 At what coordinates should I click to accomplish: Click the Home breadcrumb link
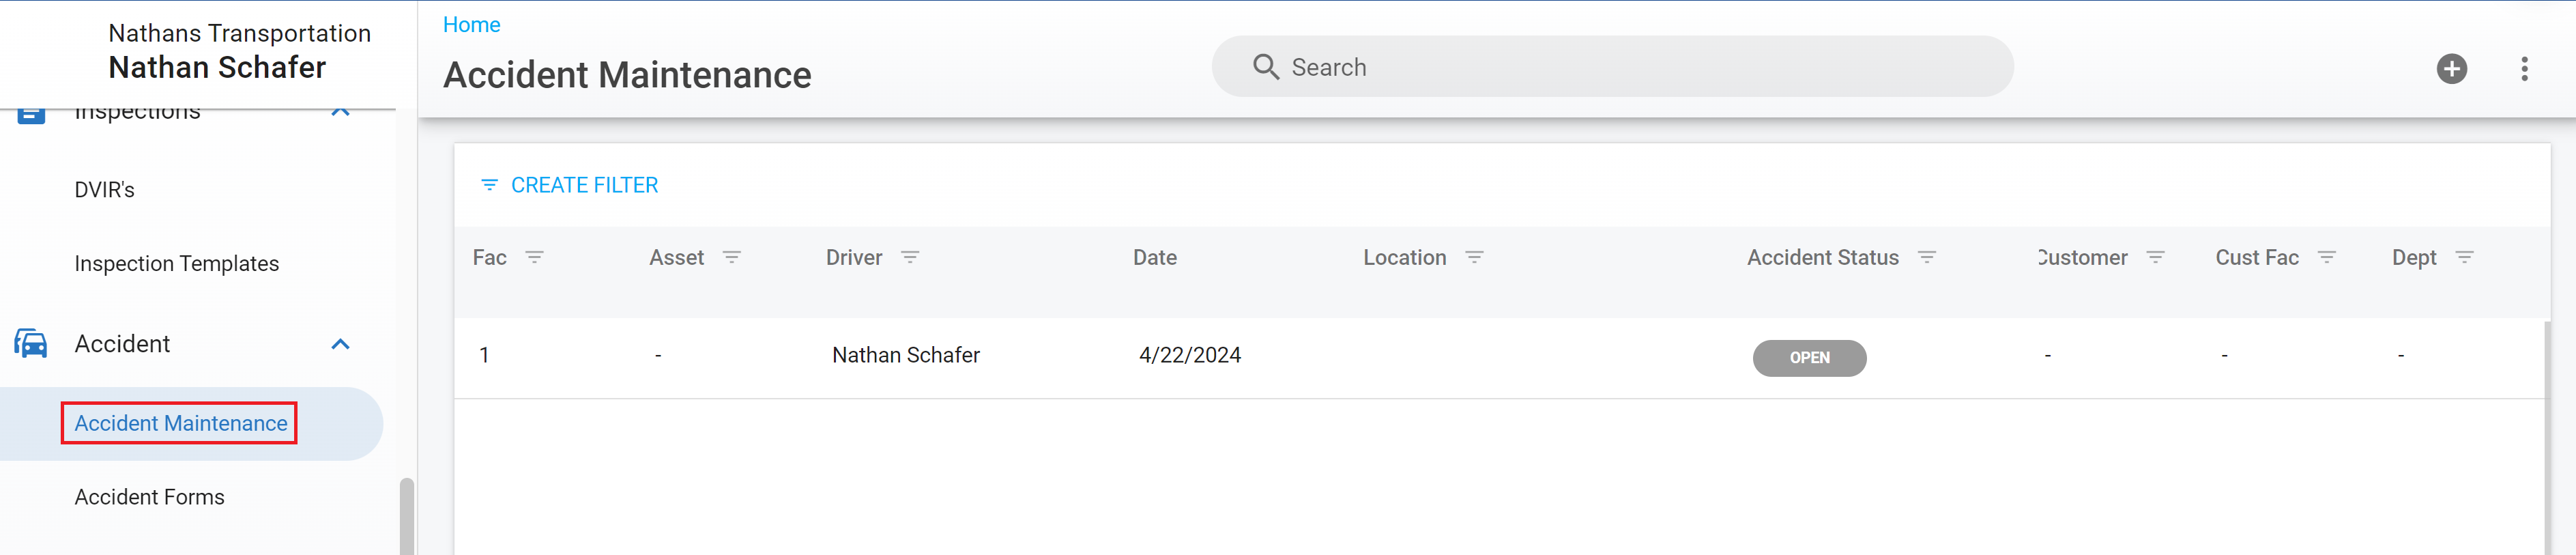[471, 24]
